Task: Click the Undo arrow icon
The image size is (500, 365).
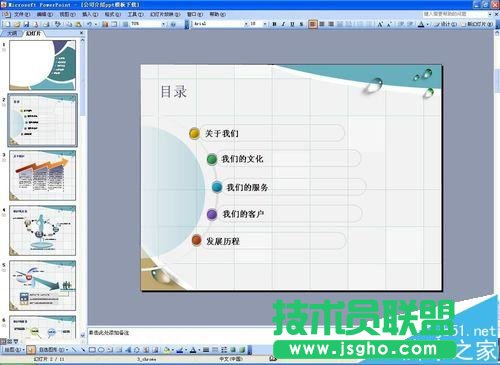Action: coord(89,24)
